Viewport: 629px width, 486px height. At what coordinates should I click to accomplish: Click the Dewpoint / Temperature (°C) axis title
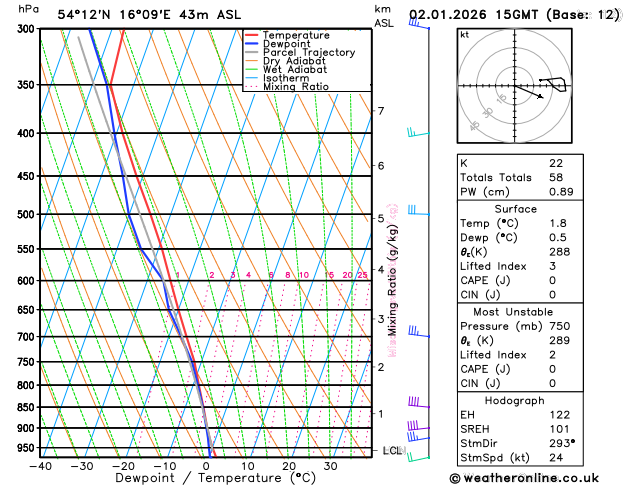click(215, 478)
